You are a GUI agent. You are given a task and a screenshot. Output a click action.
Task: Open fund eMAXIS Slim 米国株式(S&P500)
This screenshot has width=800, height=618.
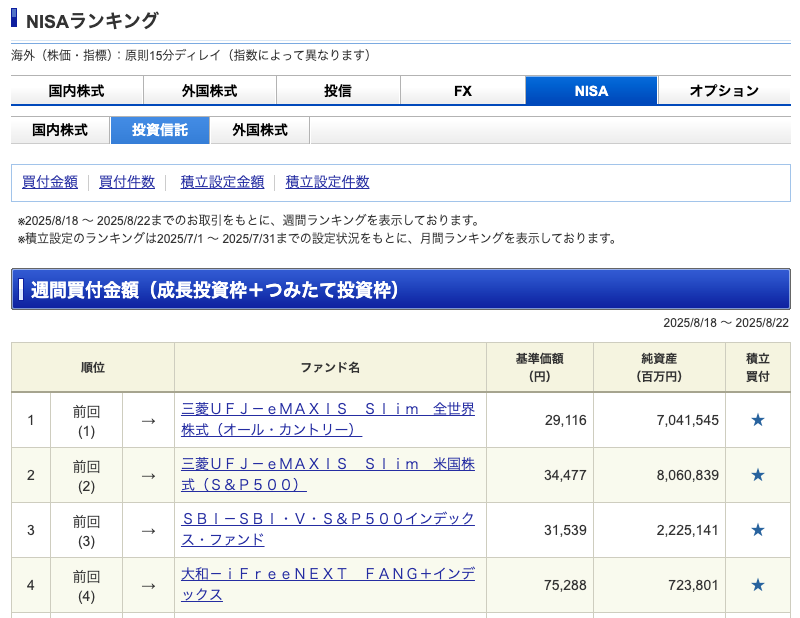(328, 475)
